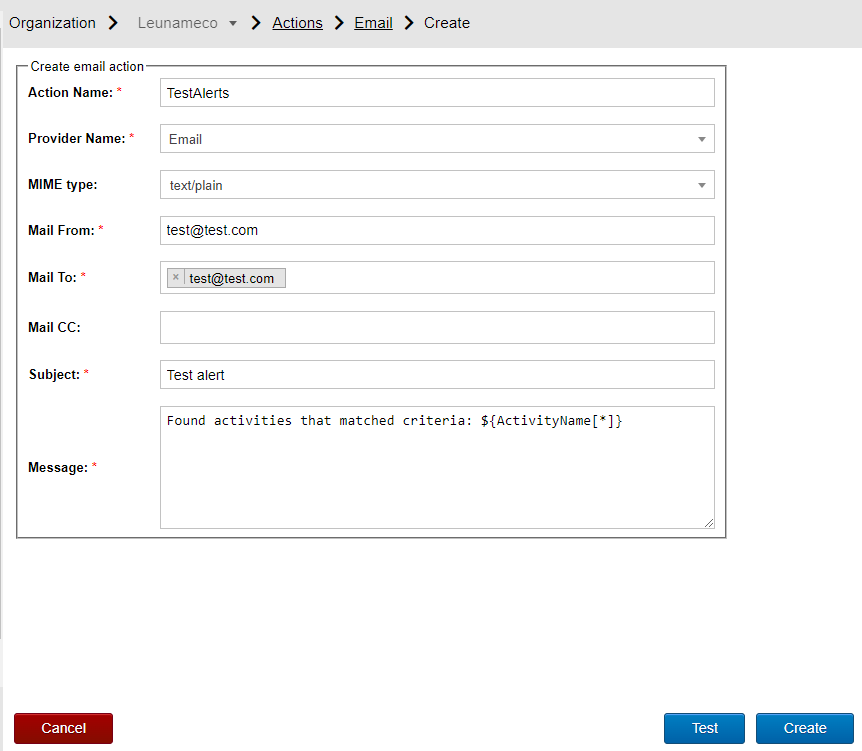Viewport: 862px width, 751px height.
Task: Open the Email breadcrumb link
Action: tap(373, 23)
